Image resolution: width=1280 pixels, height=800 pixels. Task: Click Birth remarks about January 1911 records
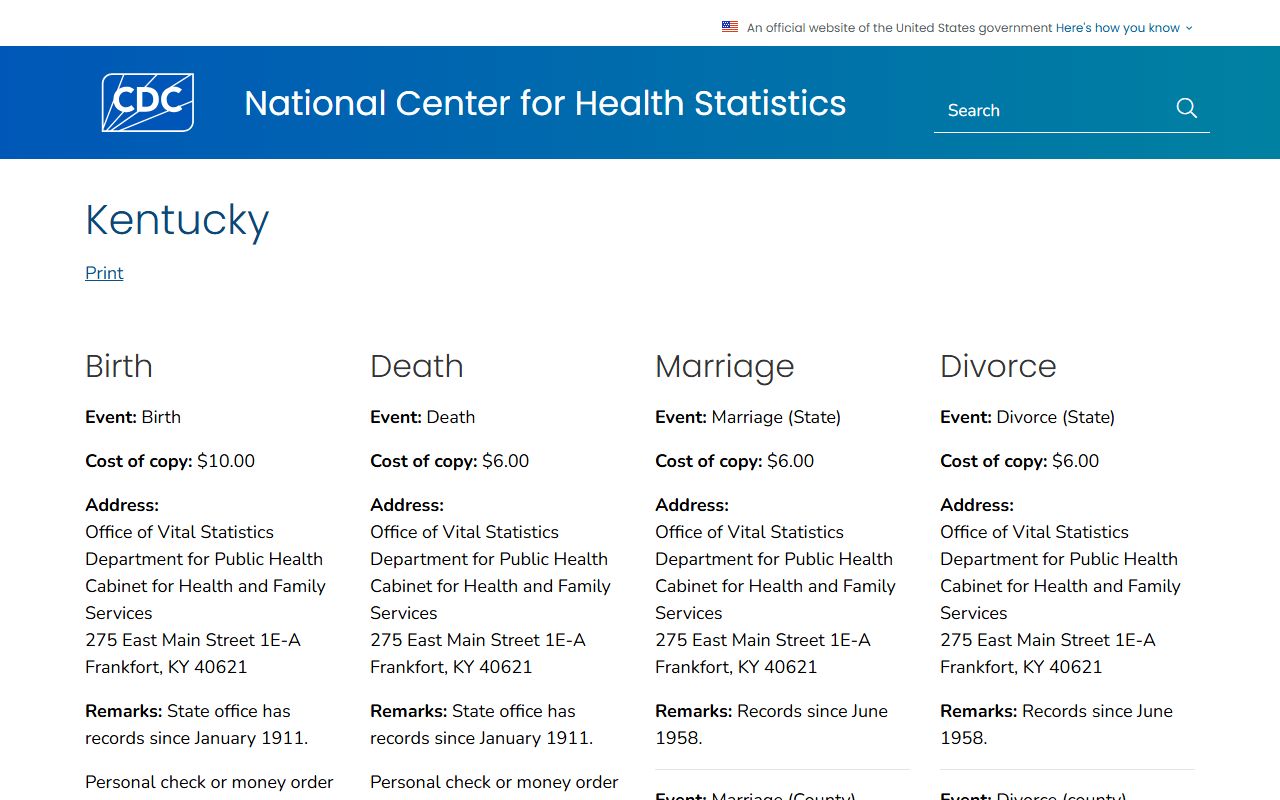197,725
